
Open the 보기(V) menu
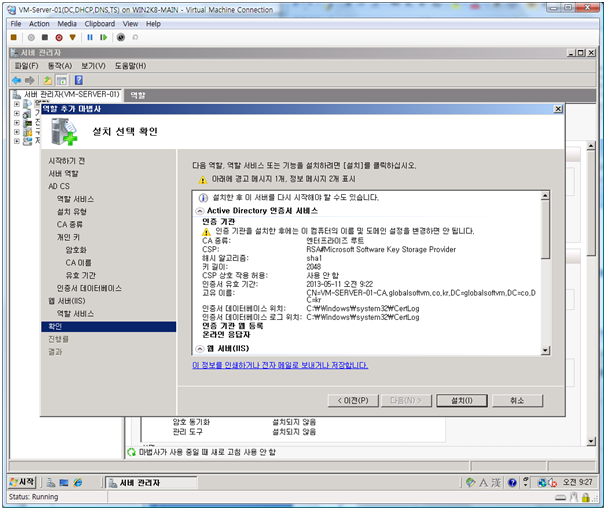coord(93,66)
